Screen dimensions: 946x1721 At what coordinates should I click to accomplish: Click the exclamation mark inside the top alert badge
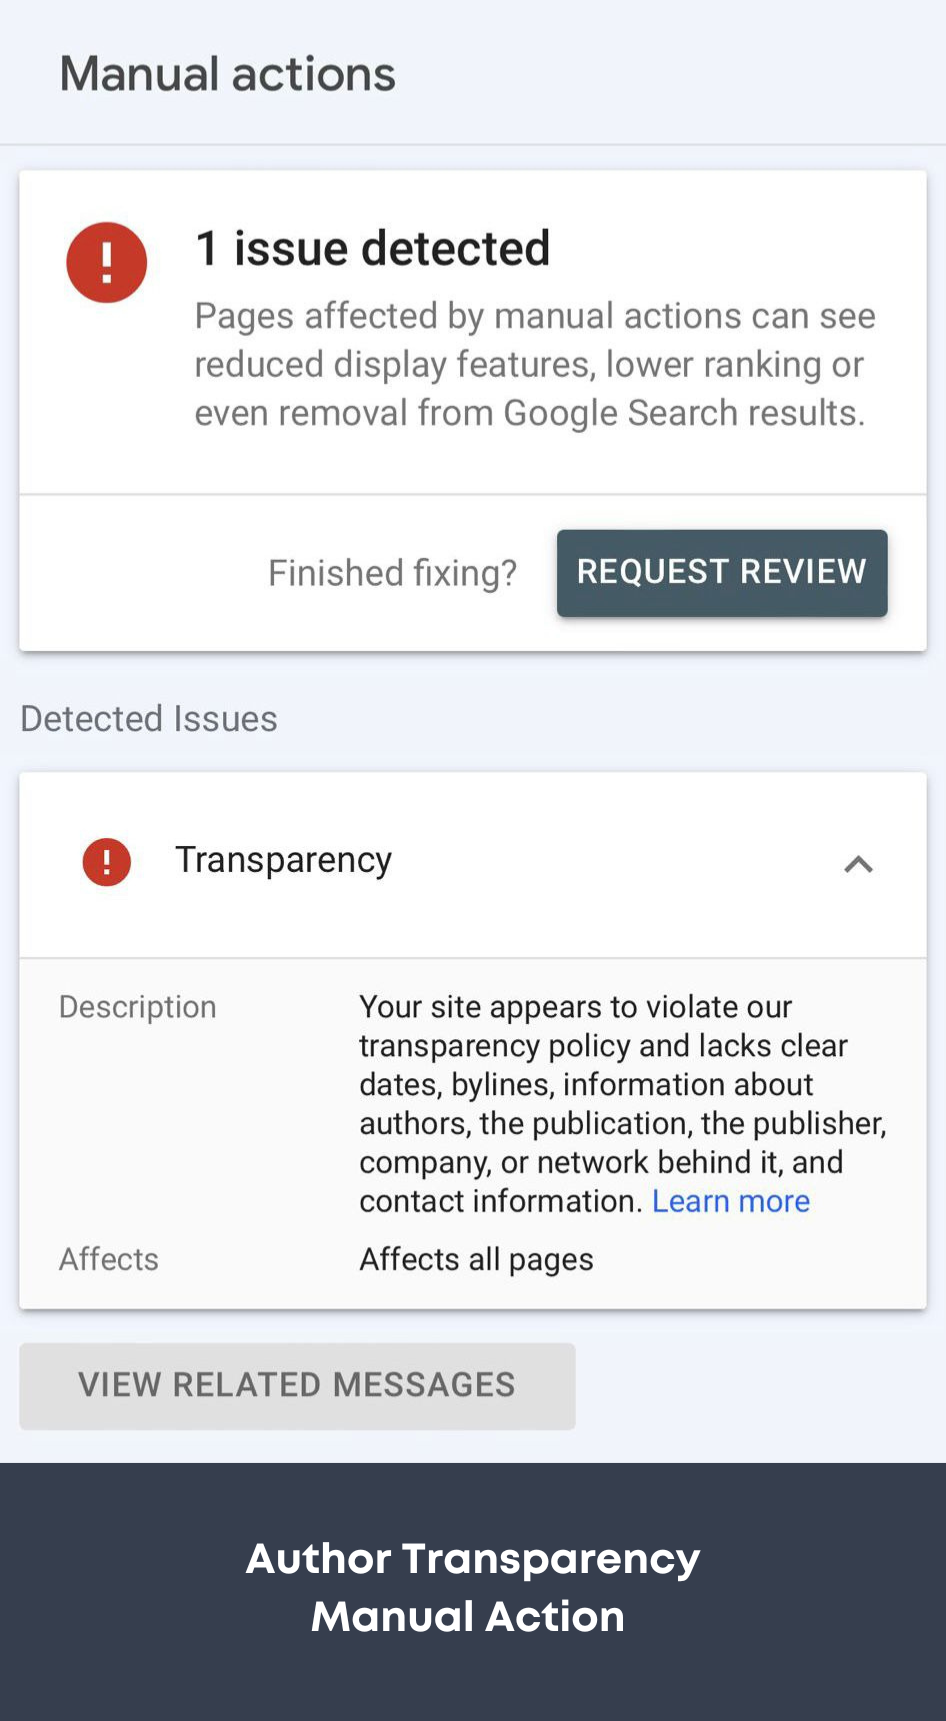106,262
